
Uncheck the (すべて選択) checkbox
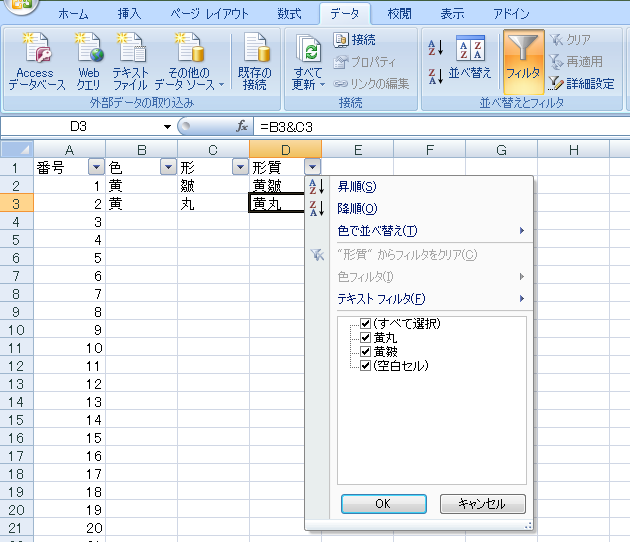point(366,324)
